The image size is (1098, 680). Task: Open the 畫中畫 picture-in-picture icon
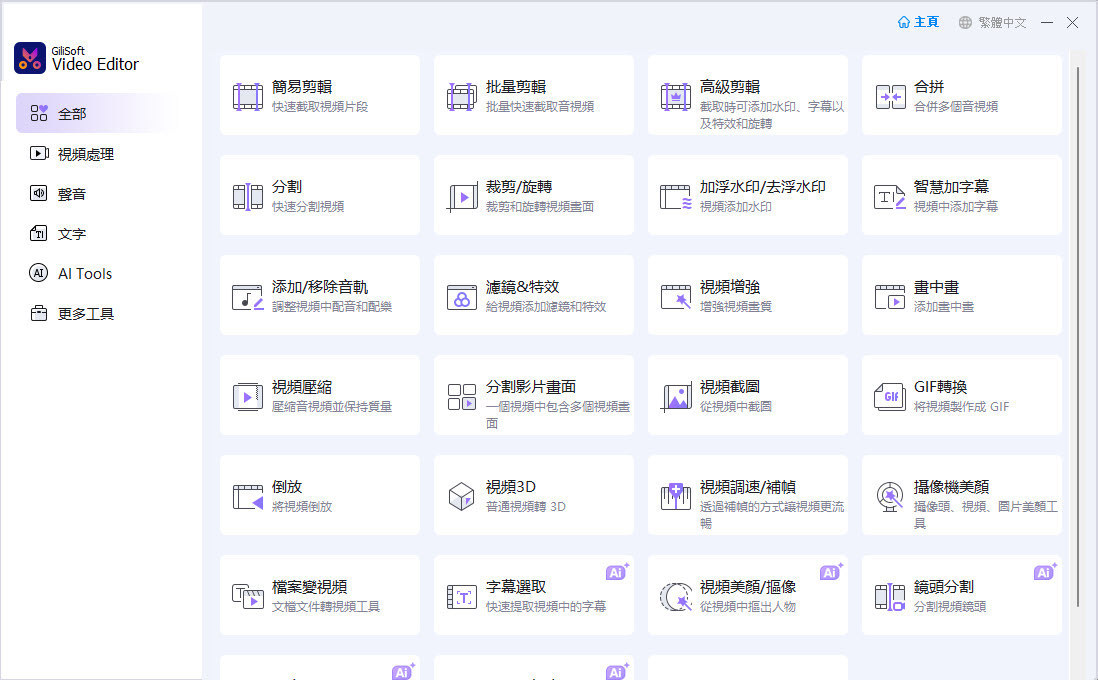click(890, 297)
